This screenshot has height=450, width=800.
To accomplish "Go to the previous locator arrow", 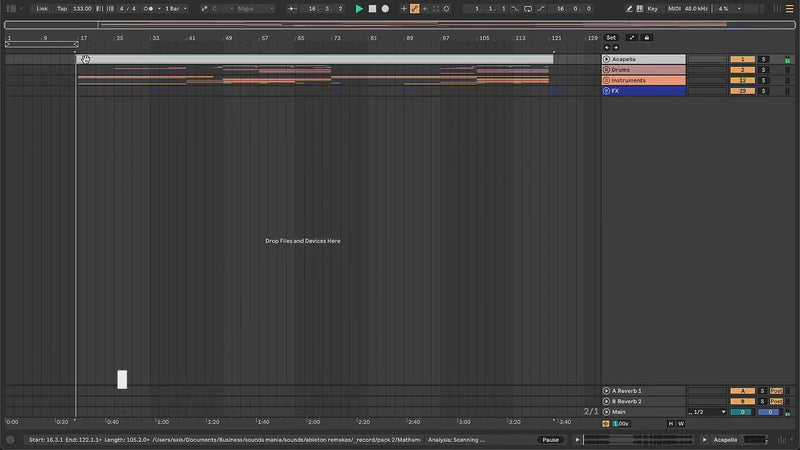I will coord(605,47).
